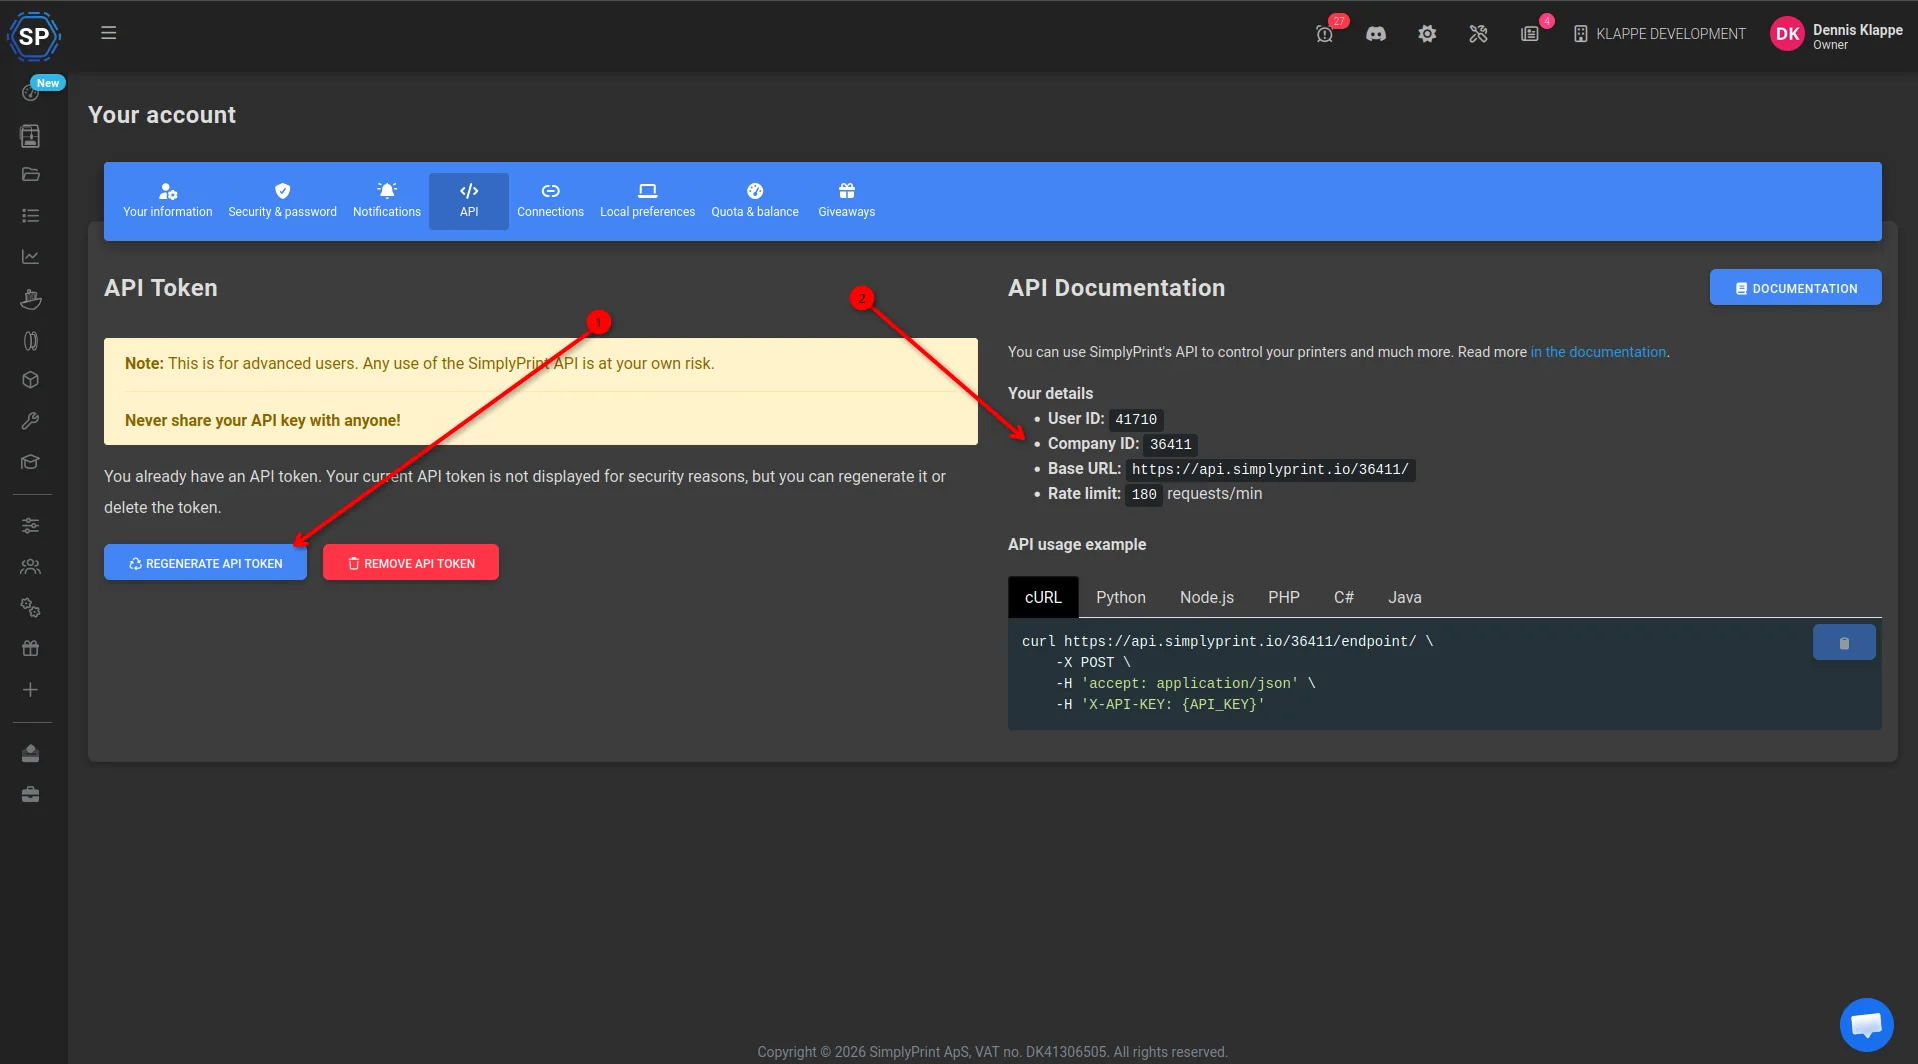This screenshot has width=1918, height=1064.
Task: Open the graduation cap icon in sidebar
Action: click(x=31, y=462)
